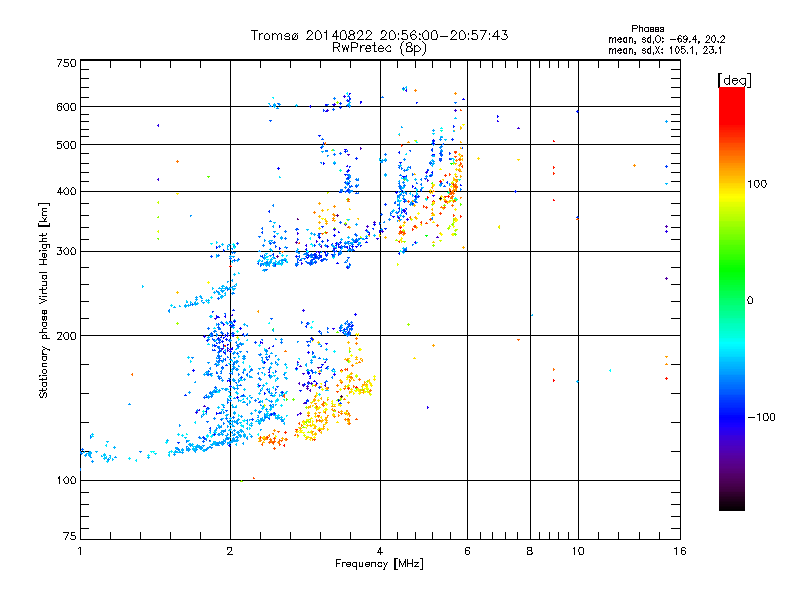This screenshot has width=800, height=600.
Task: Click x-axis tick label '2'
Action: coord(230,551)
